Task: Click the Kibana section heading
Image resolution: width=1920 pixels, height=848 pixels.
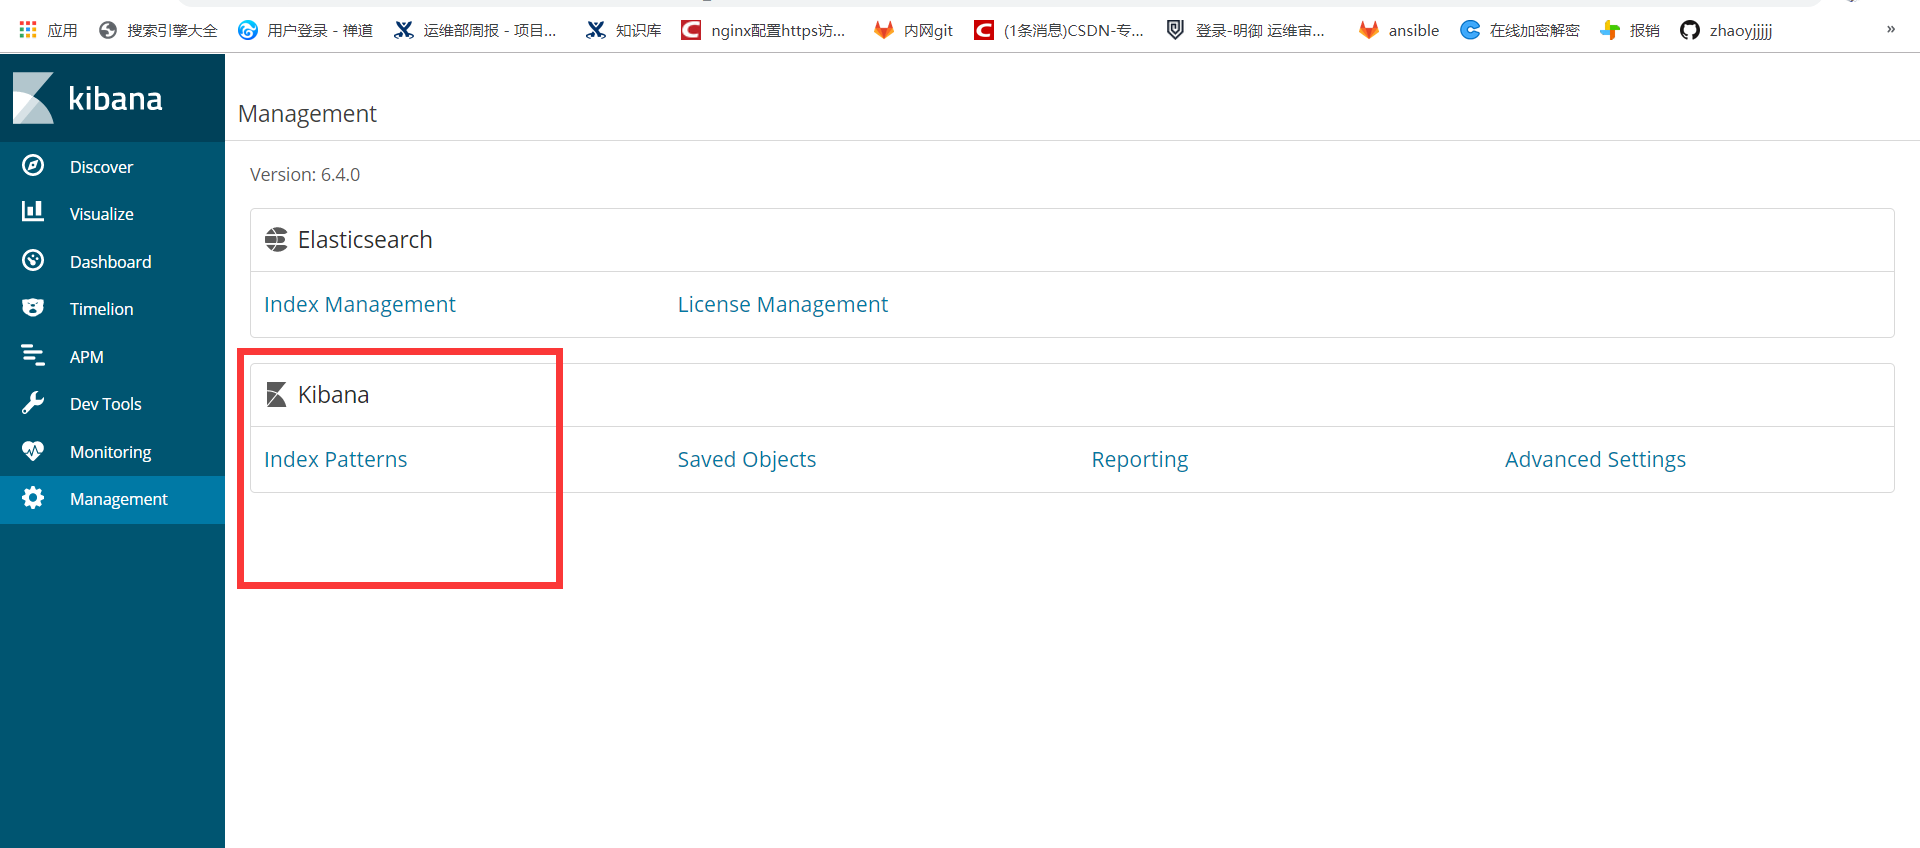Action: tap(334, 395)
